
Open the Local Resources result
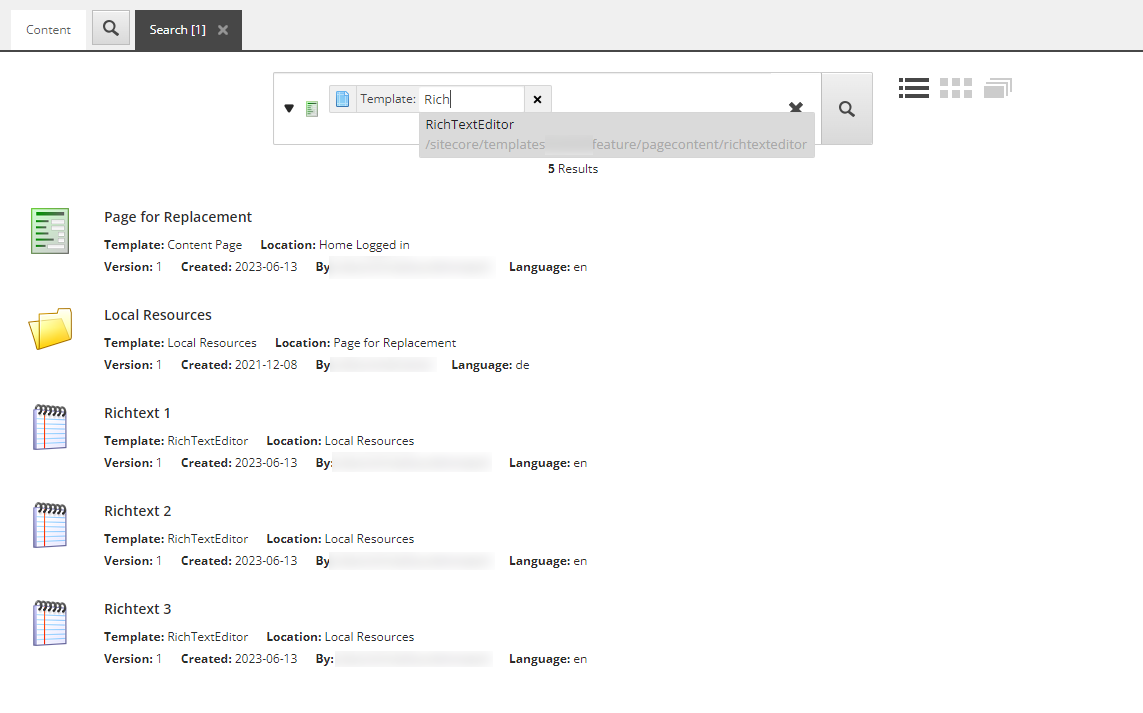pos(158,315)
